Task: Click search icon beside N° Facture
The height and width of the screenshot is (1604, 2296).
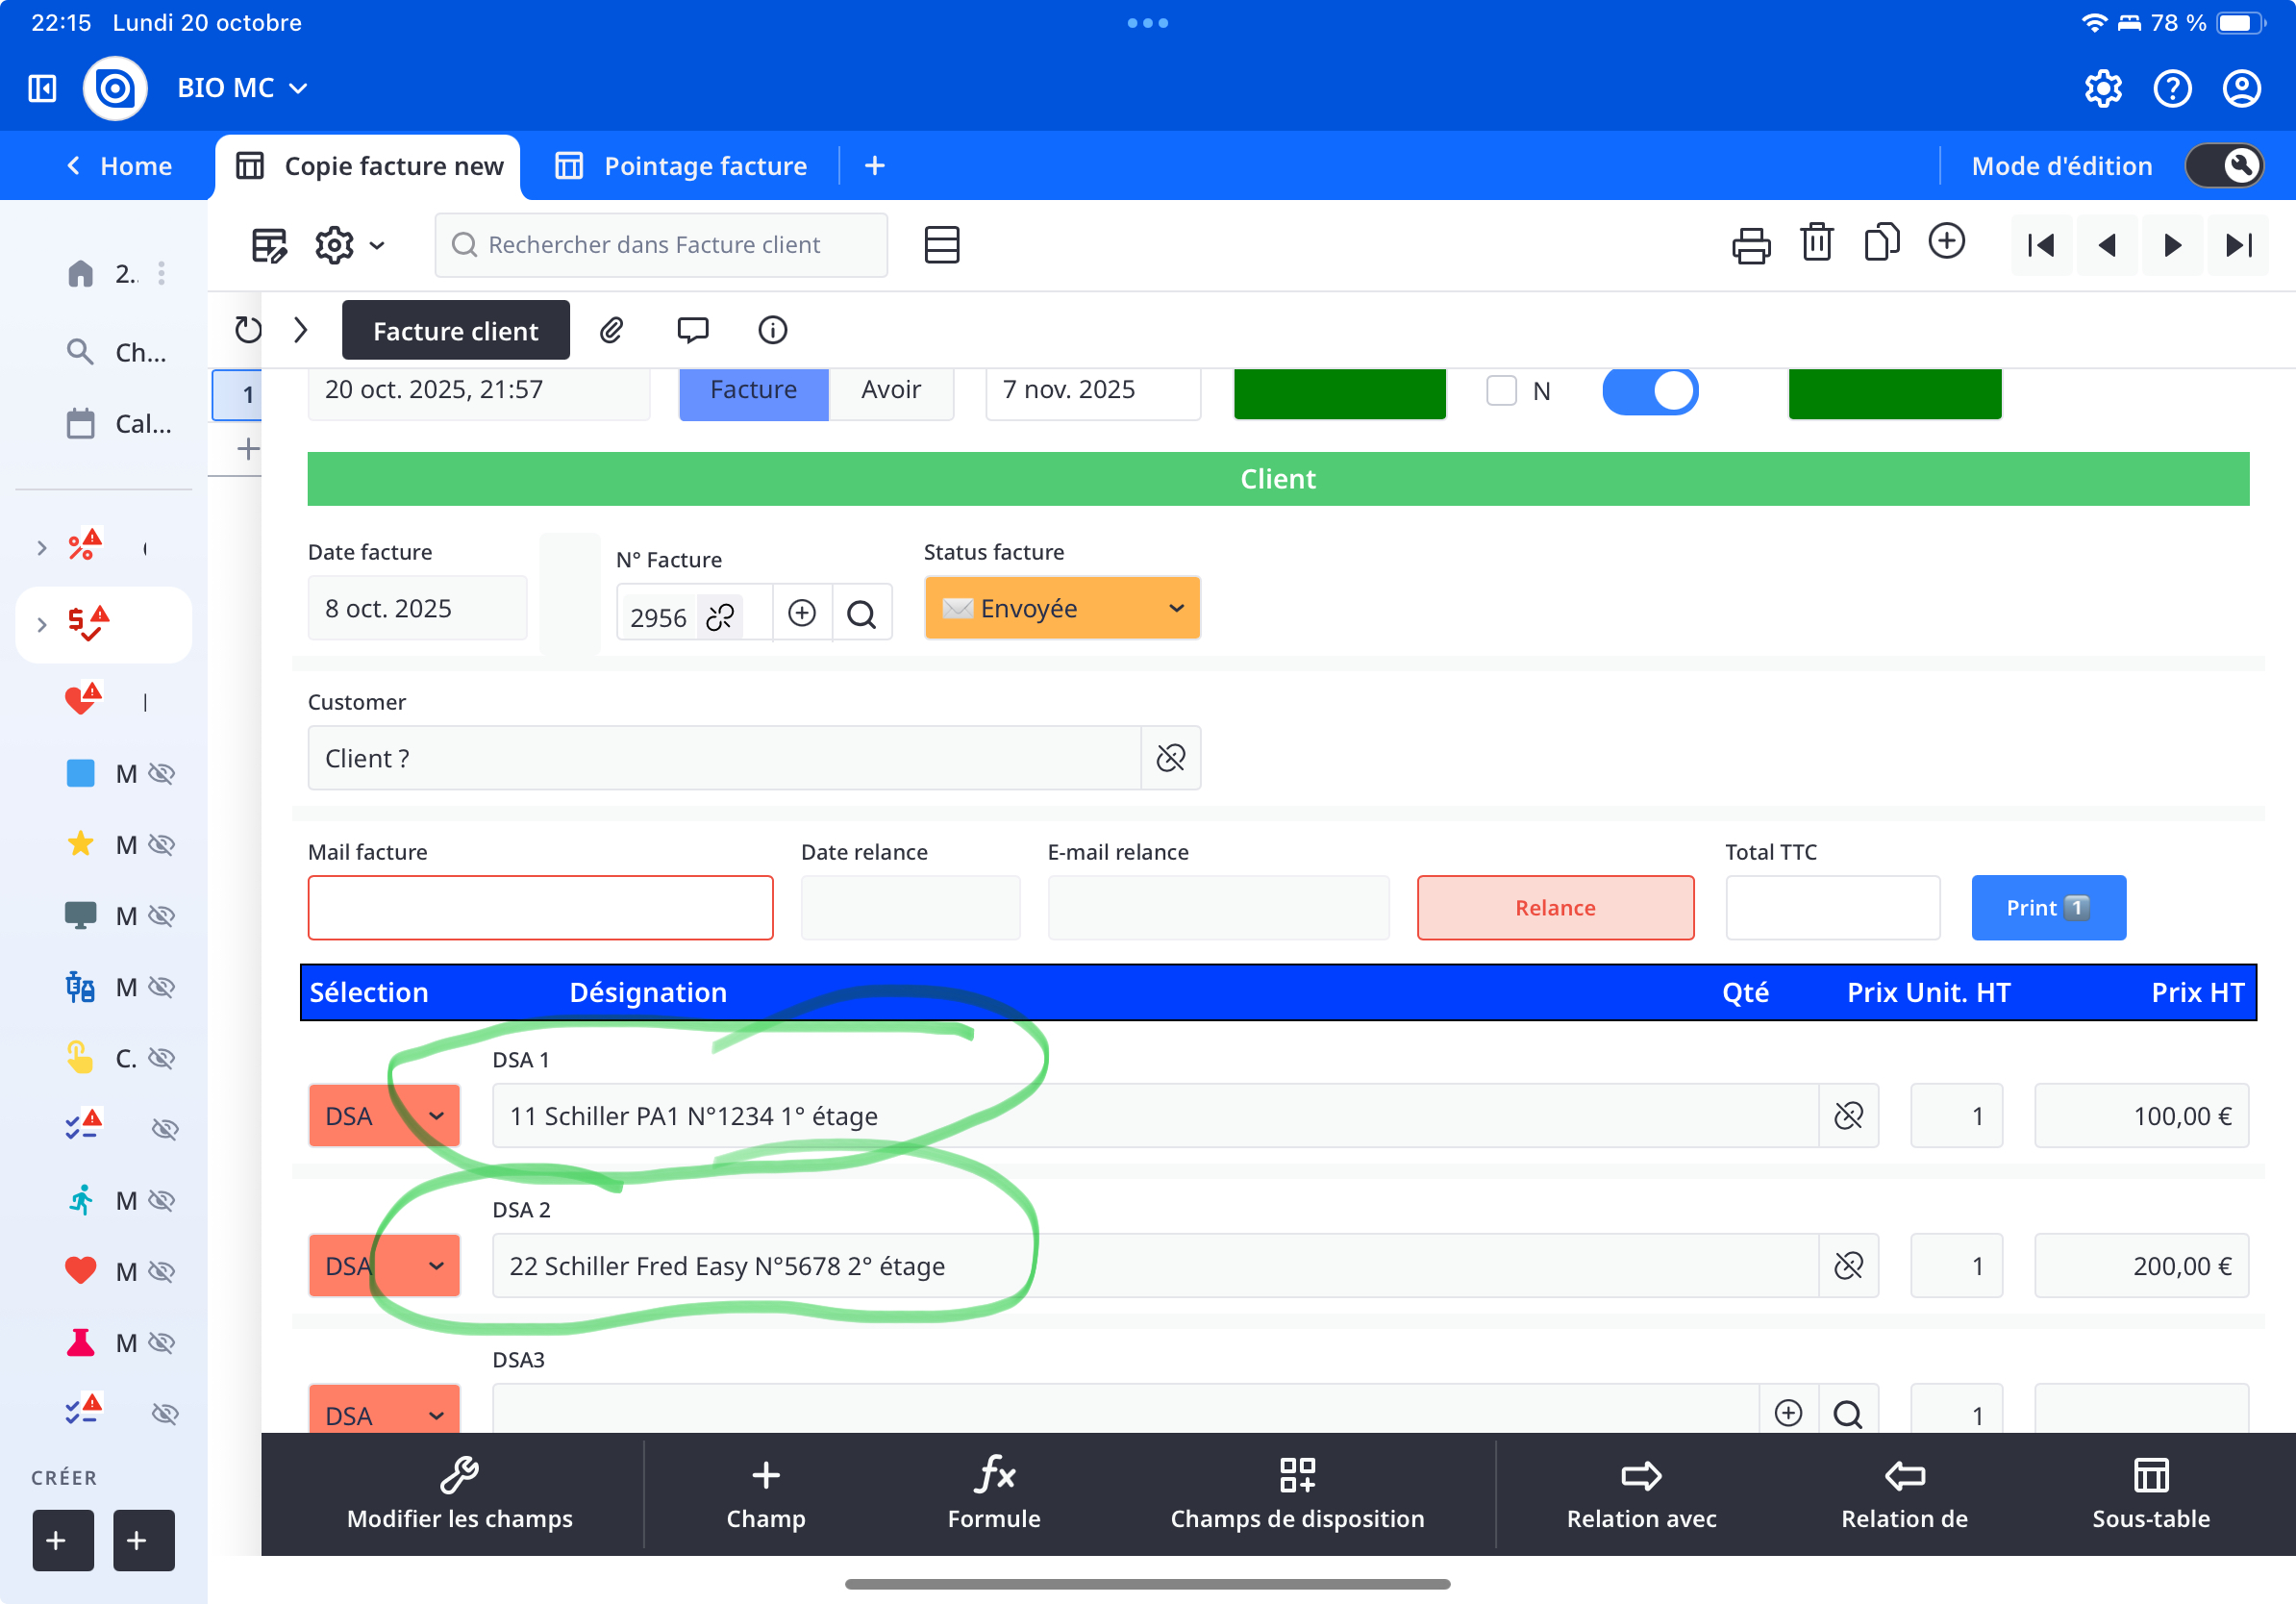Action: [x=861, y=613]
